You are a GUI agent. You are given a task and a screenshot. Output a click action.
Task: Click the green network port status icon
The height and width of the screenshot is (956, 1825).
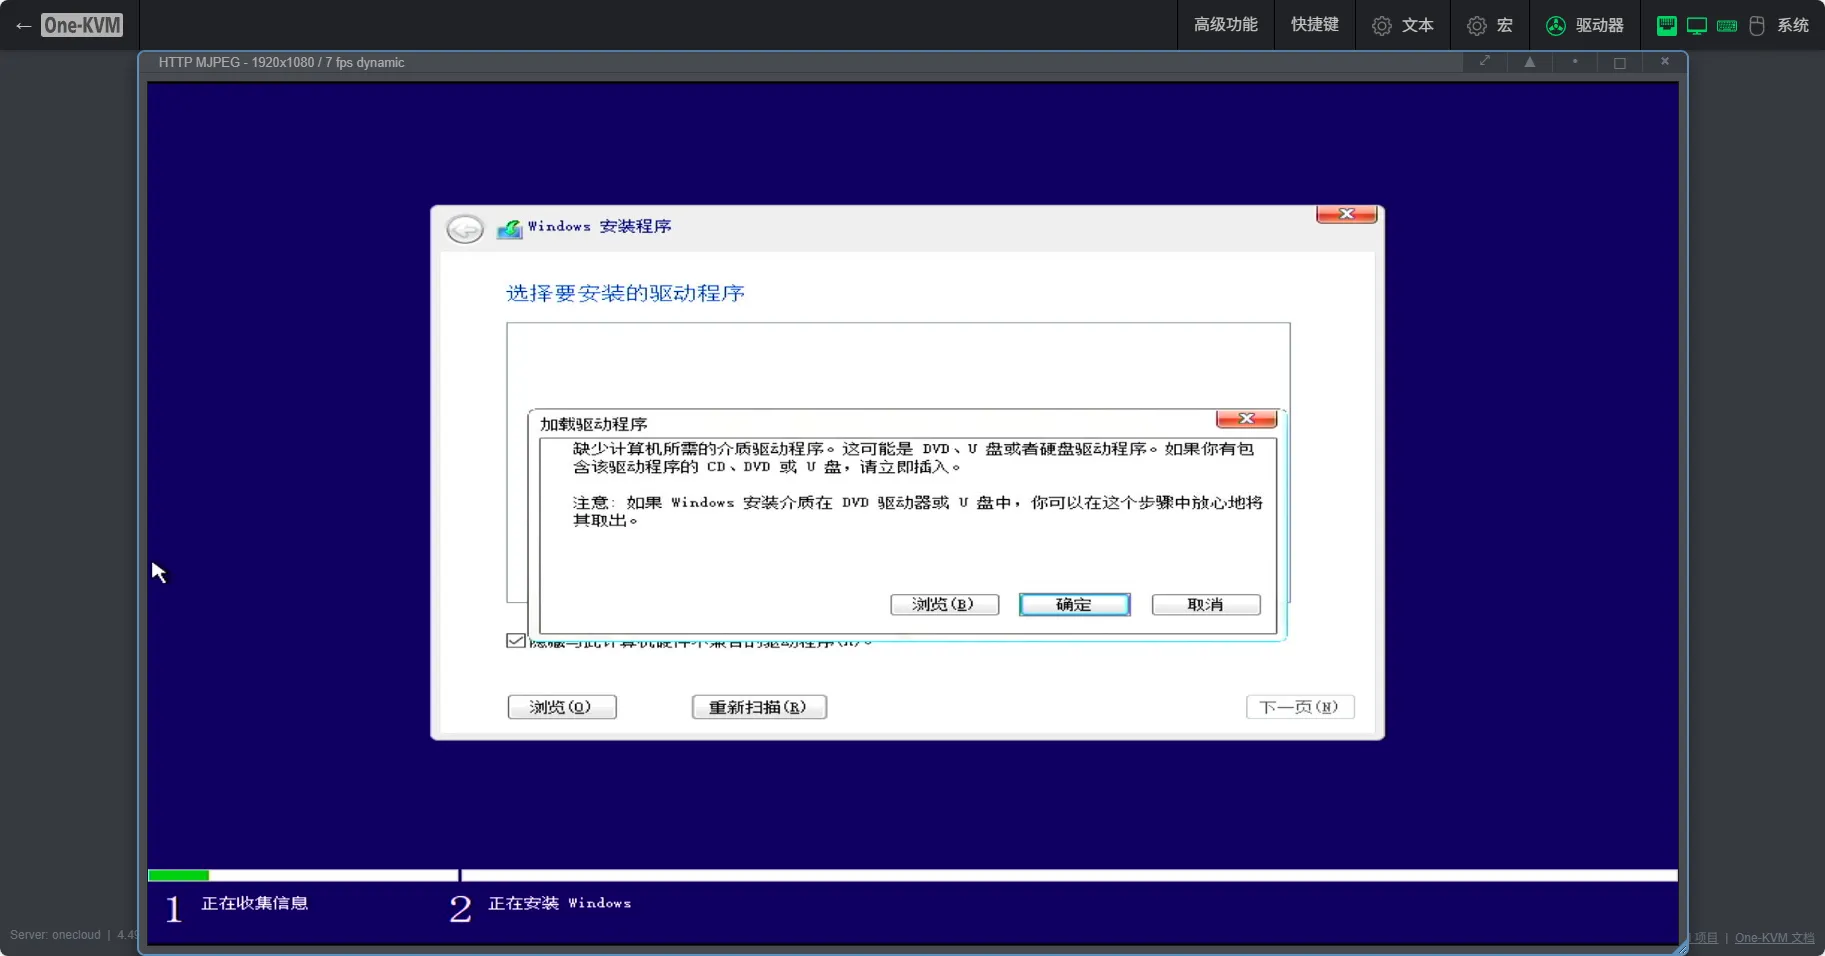(1666, 26)
